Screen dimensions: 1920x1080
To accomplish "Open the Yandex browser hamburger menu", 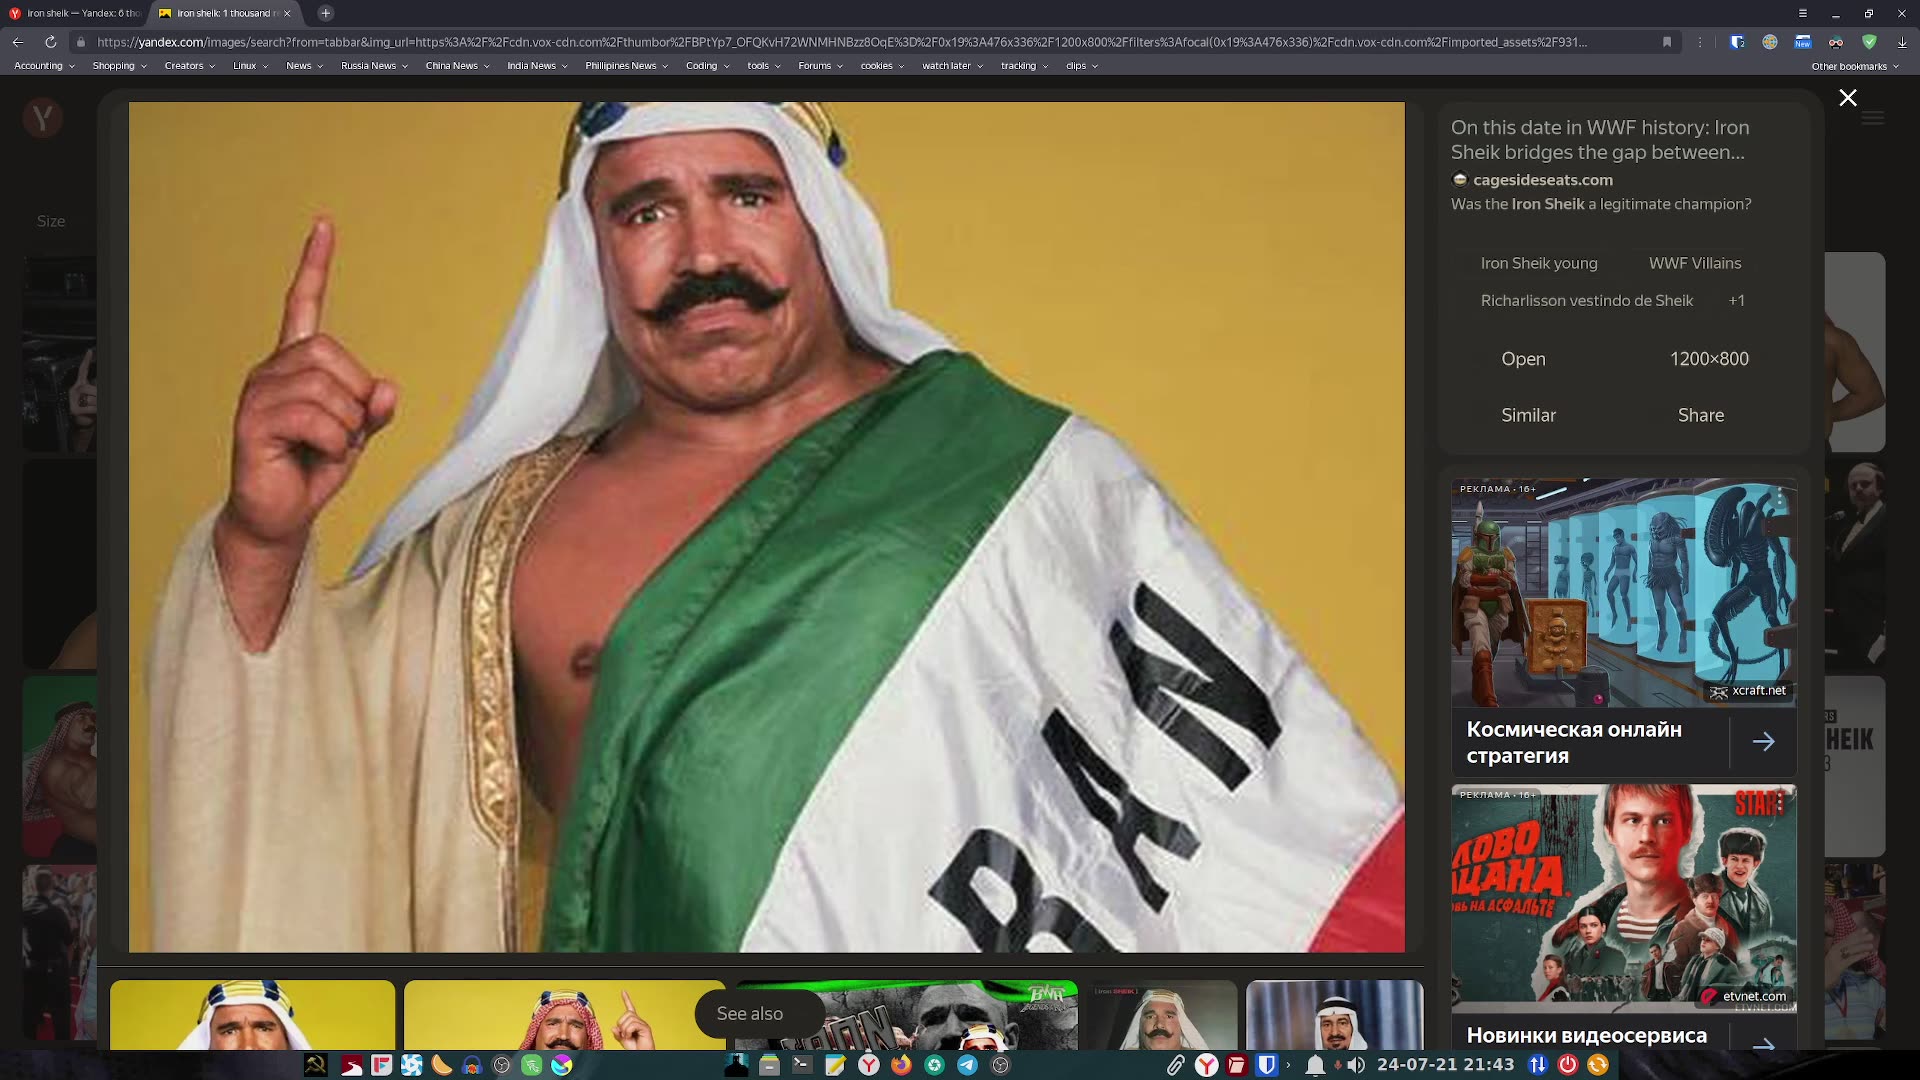I will (x=1803, y=13).
